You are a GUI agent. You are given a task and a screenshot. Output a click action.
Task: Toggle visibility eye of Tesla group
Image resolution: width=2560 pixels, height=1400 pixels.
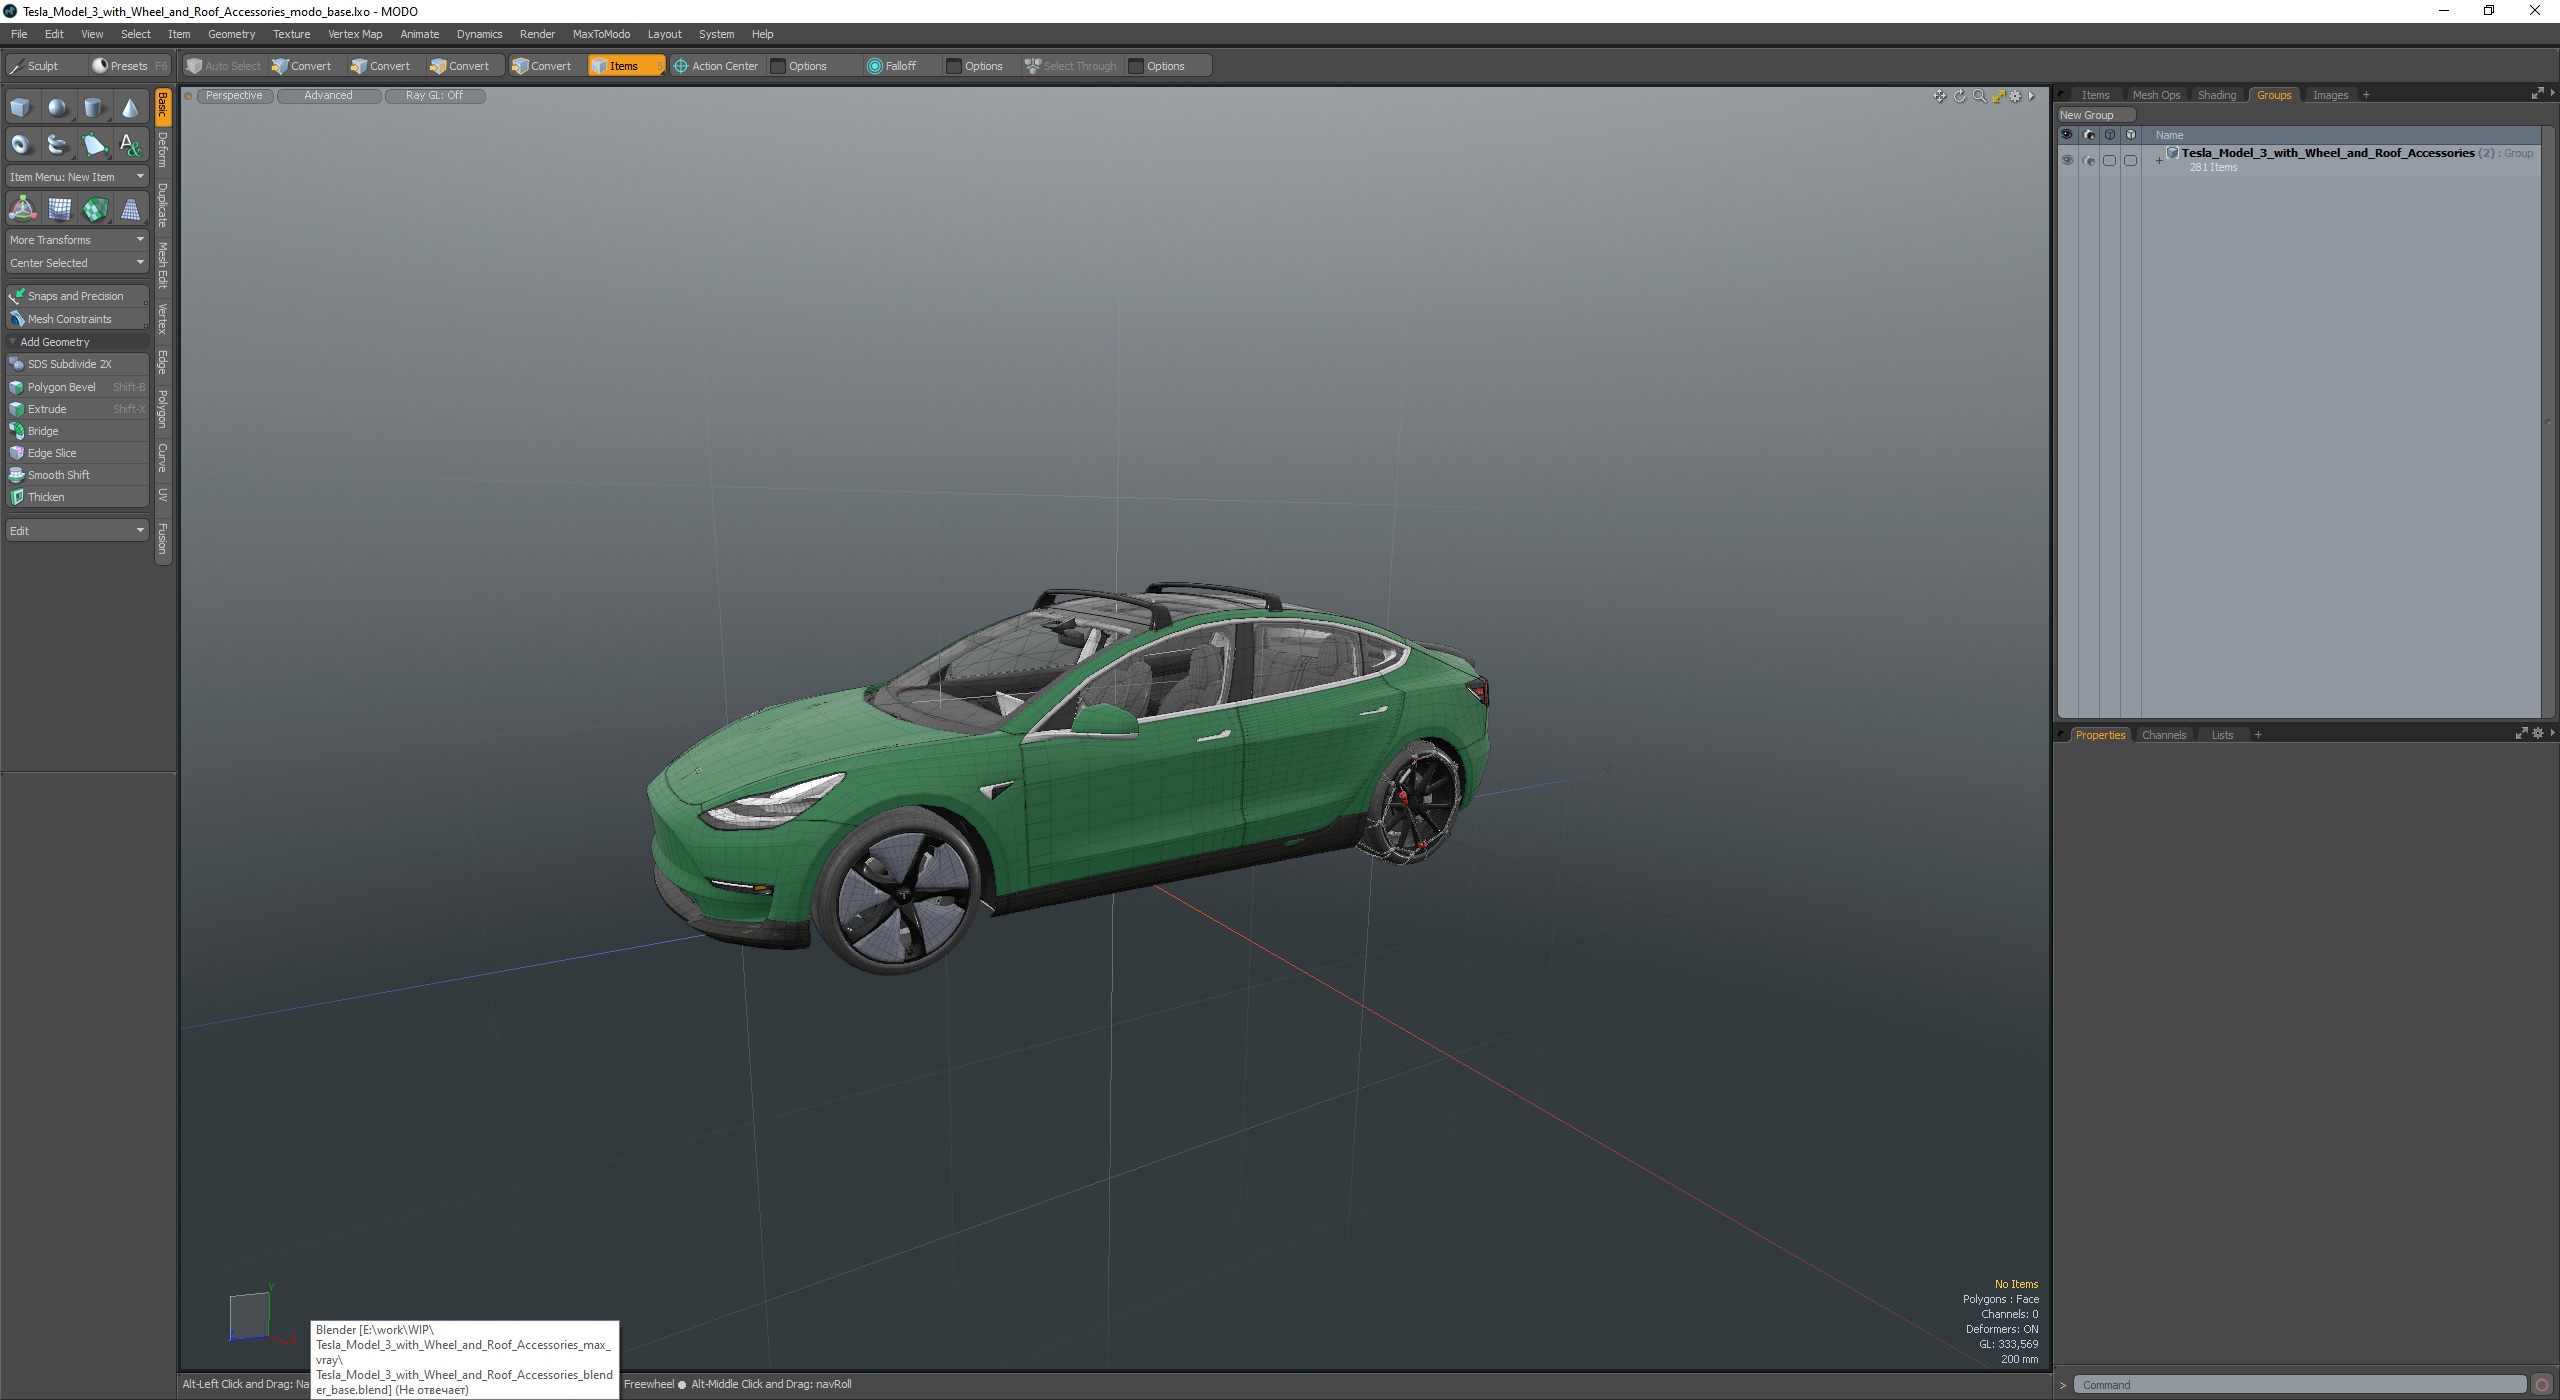click(2067, 160)
